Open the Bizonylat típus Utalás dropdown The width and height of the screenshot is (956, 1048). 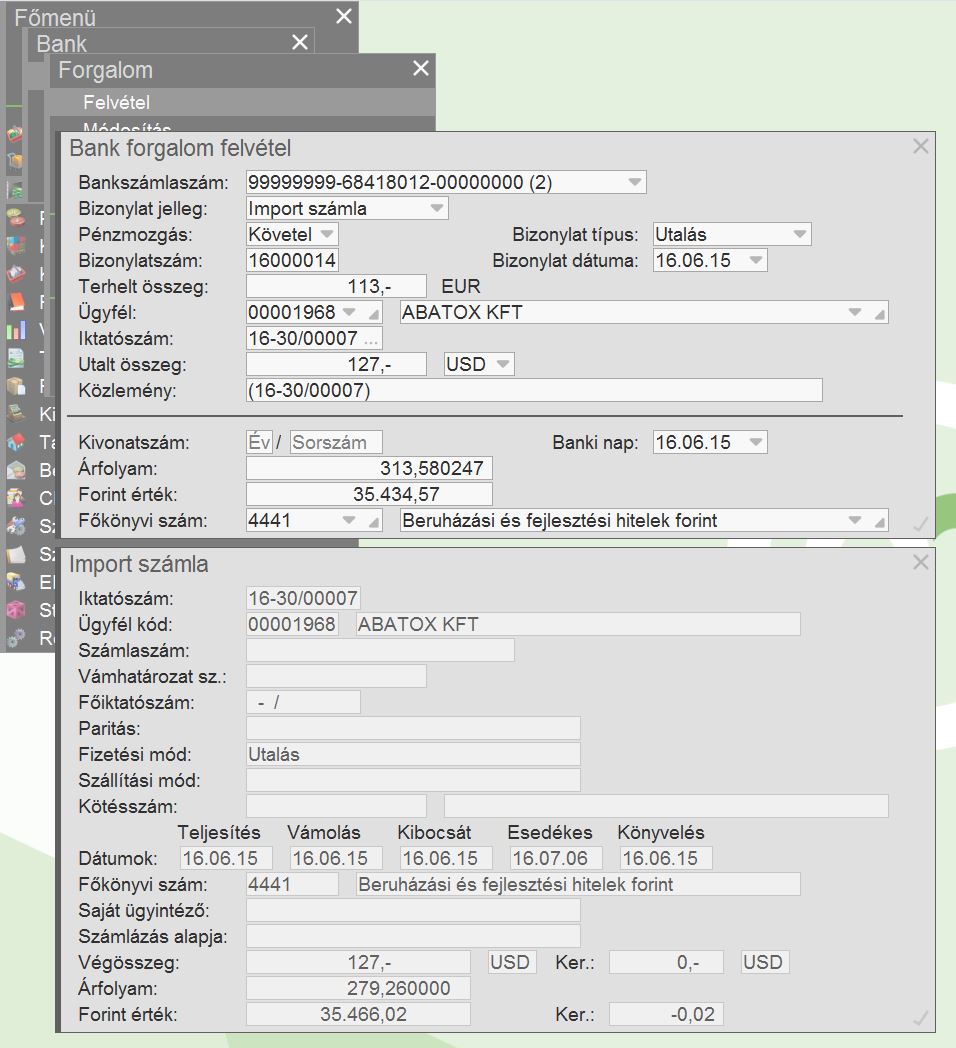[x=799, y=235]
